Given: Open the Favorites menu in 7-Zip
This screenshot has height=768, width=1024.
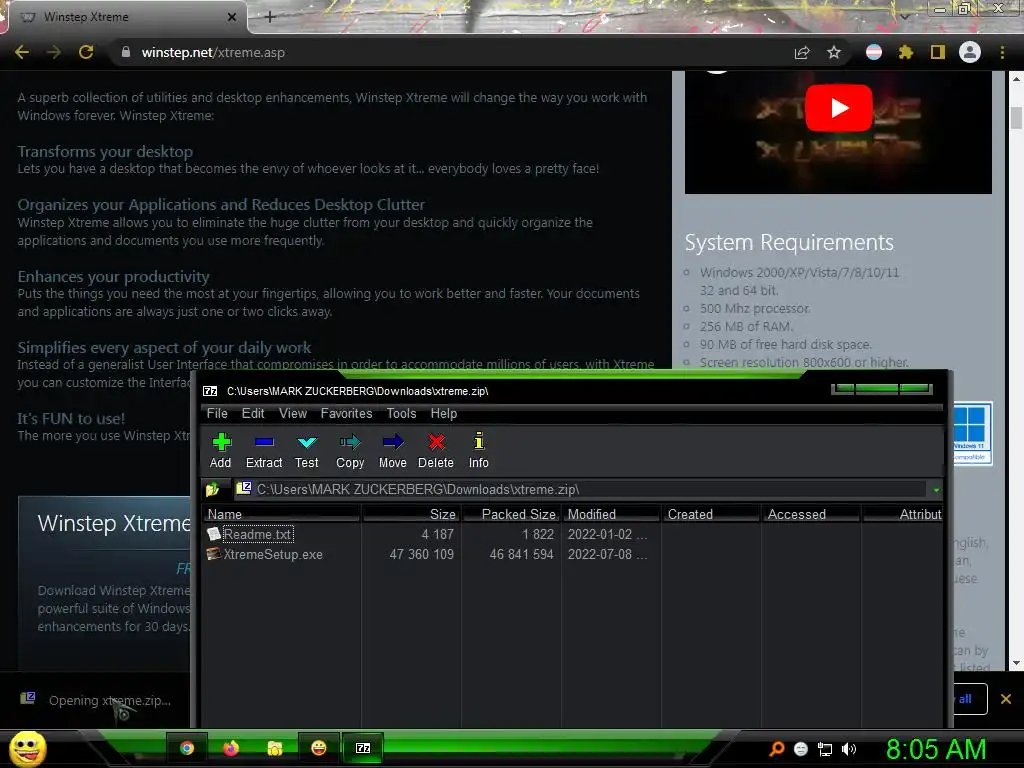Looking at the screenshot, I should [346, 413].
